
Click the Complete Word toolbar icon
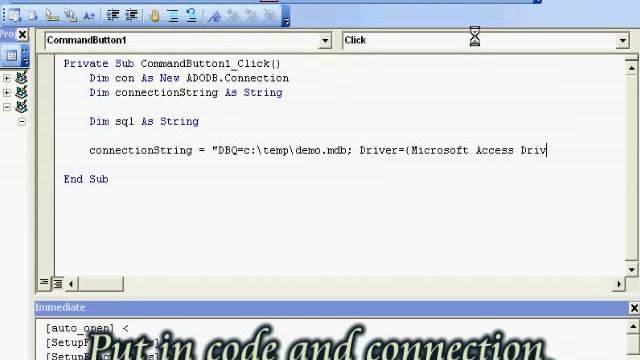[89, 16]
